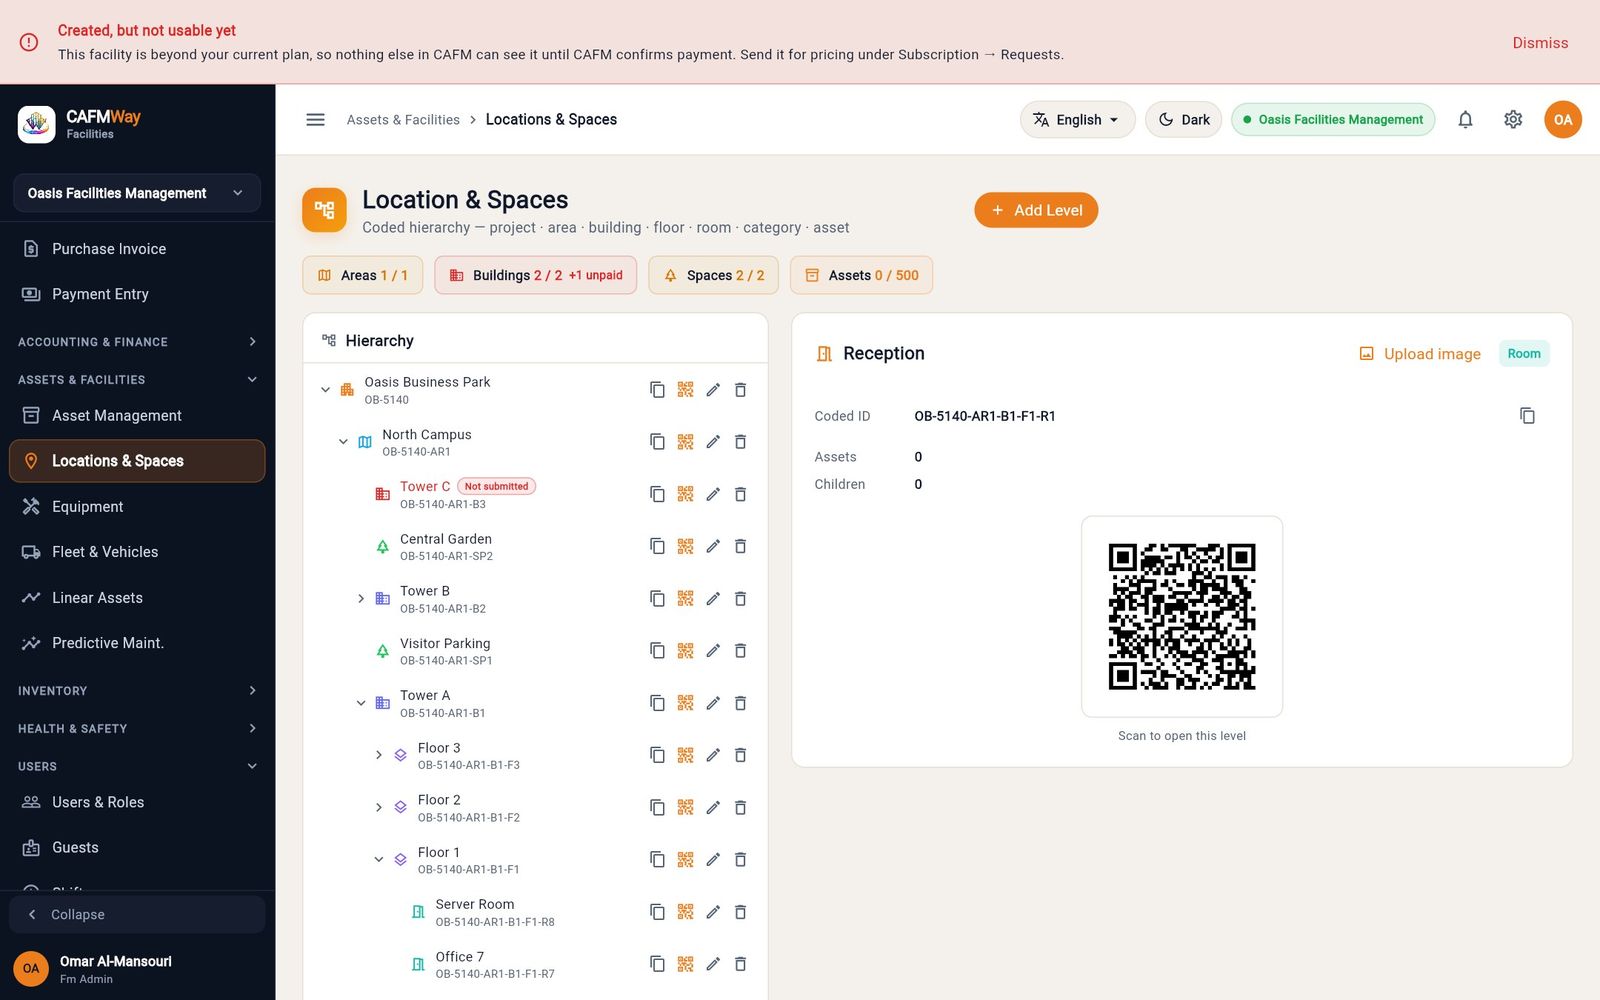Screen dimensions: 1600x1000
Task: Toggle the sidebar hamburger menu
Action: tap(315, 120)
